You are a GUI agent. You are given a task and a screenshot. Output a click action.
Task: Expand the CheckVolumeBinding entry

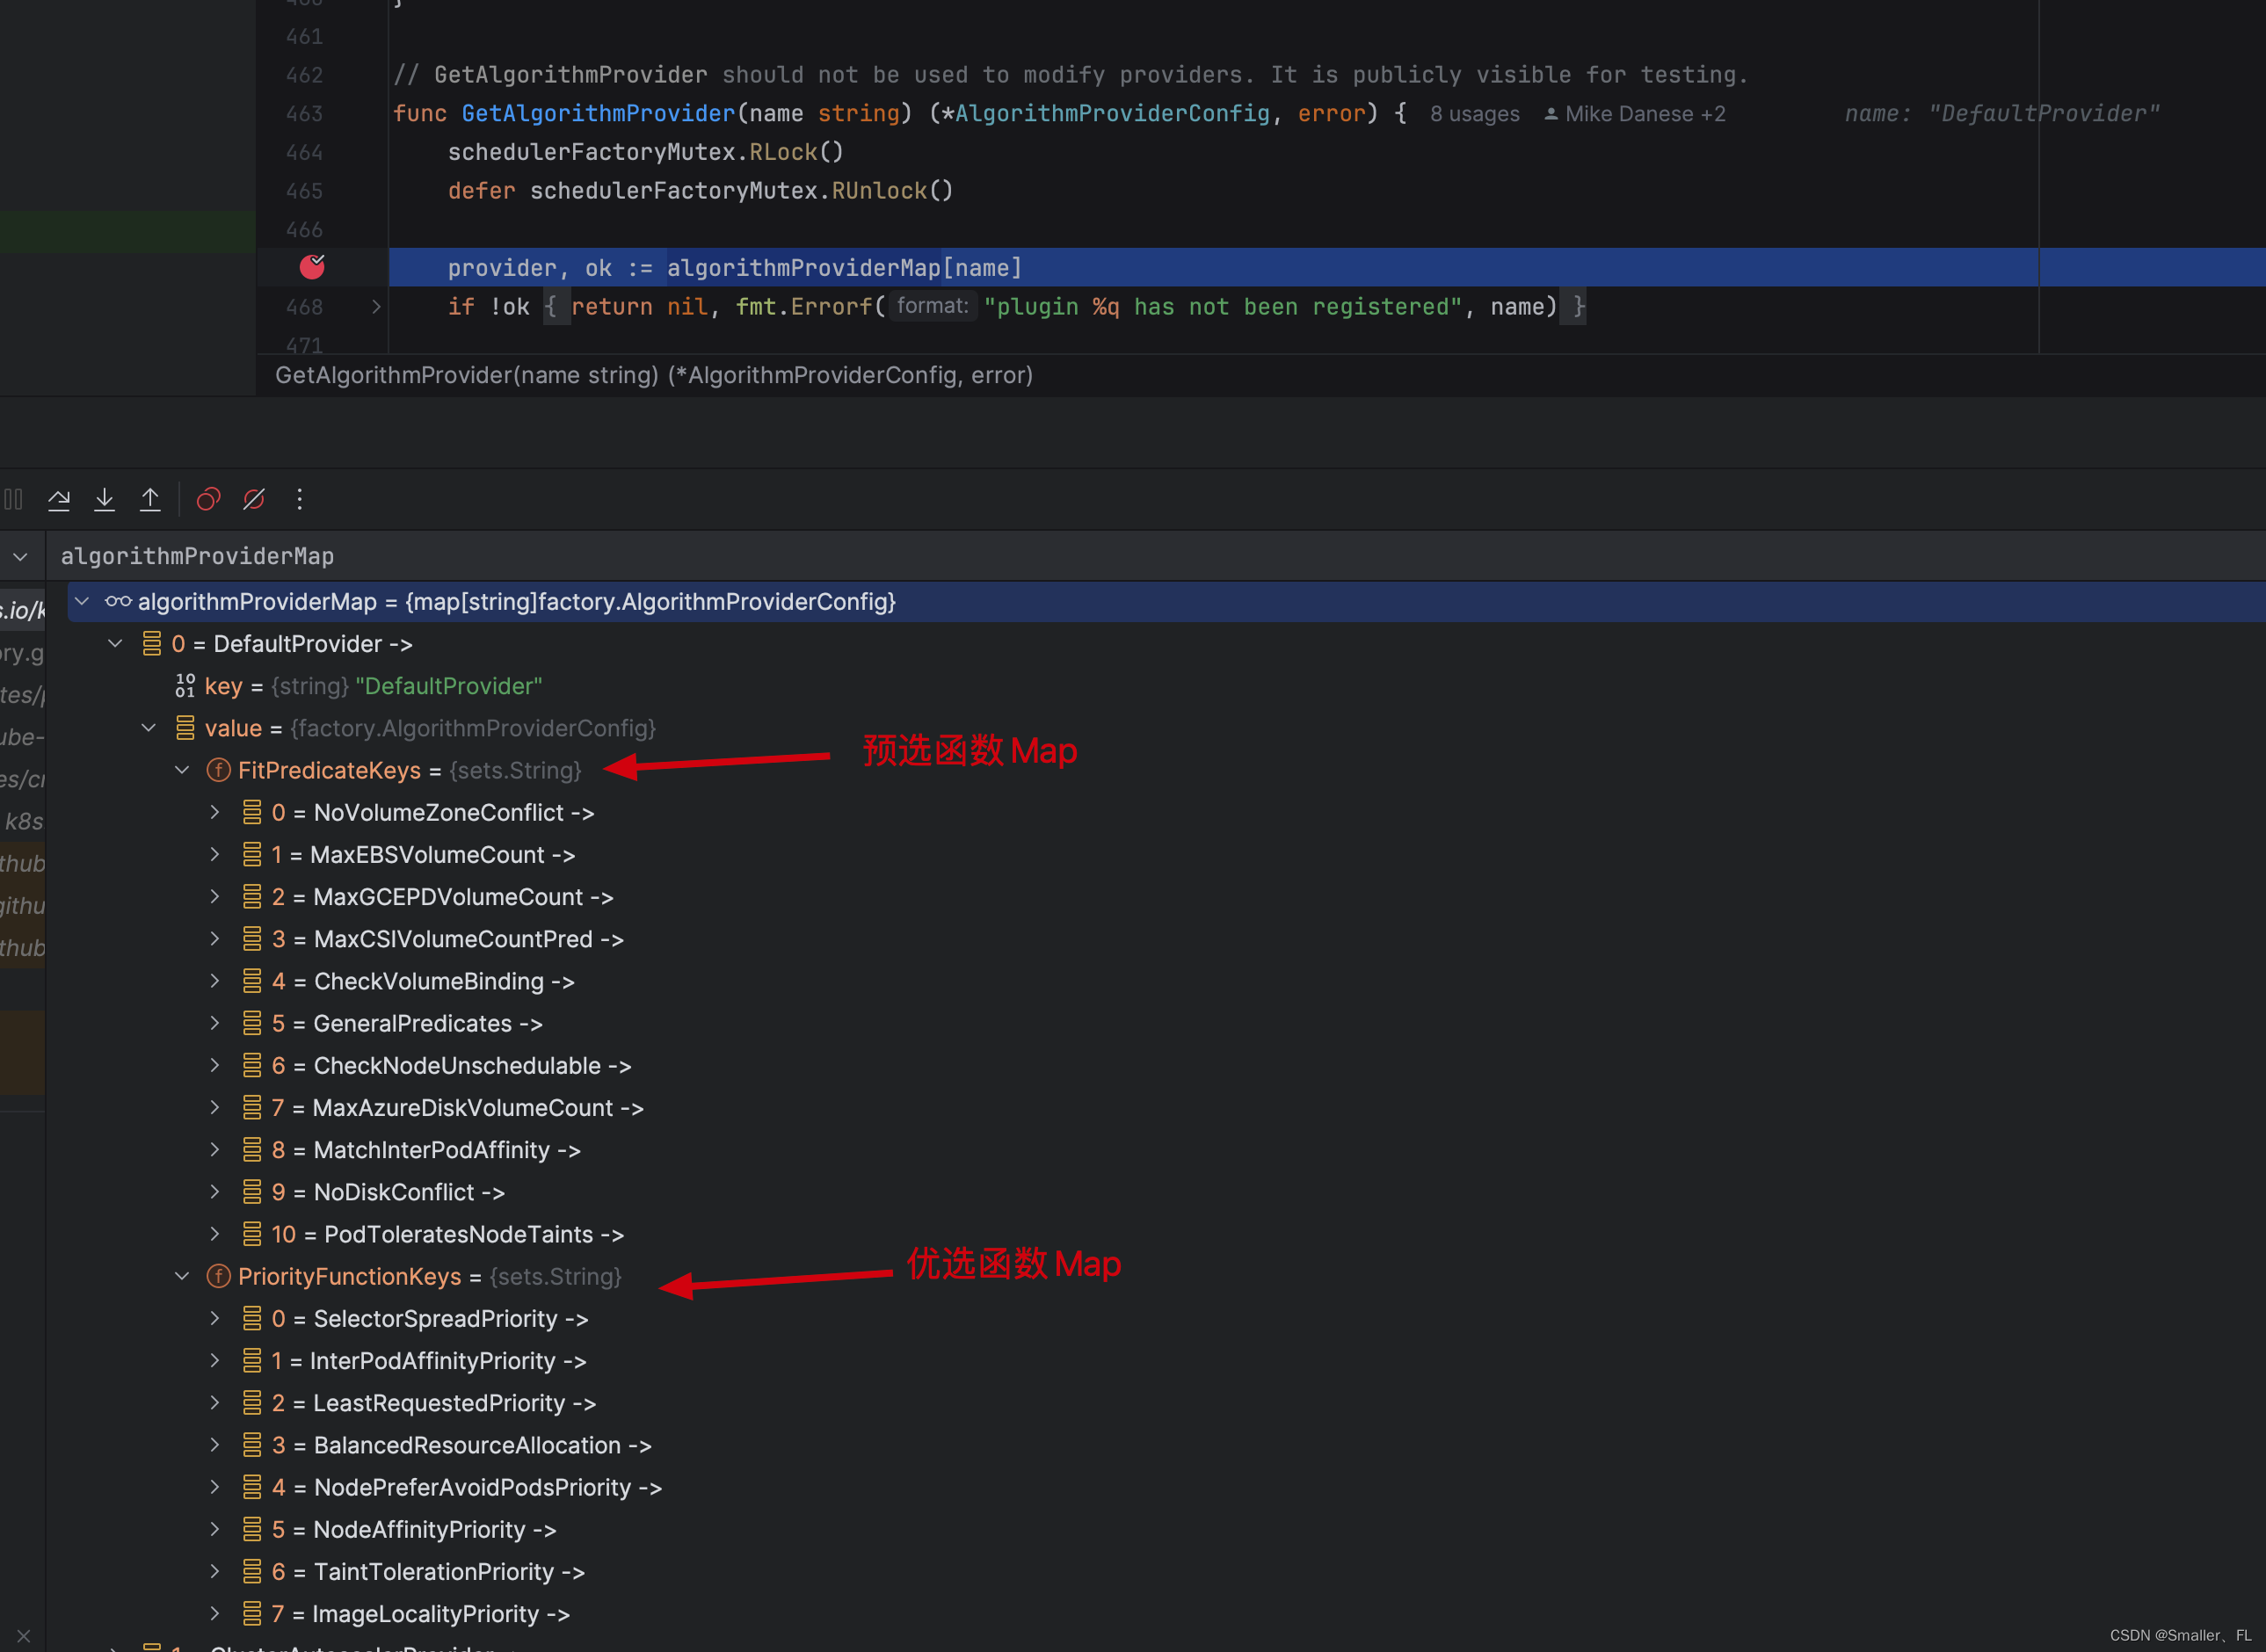[215, 981]
